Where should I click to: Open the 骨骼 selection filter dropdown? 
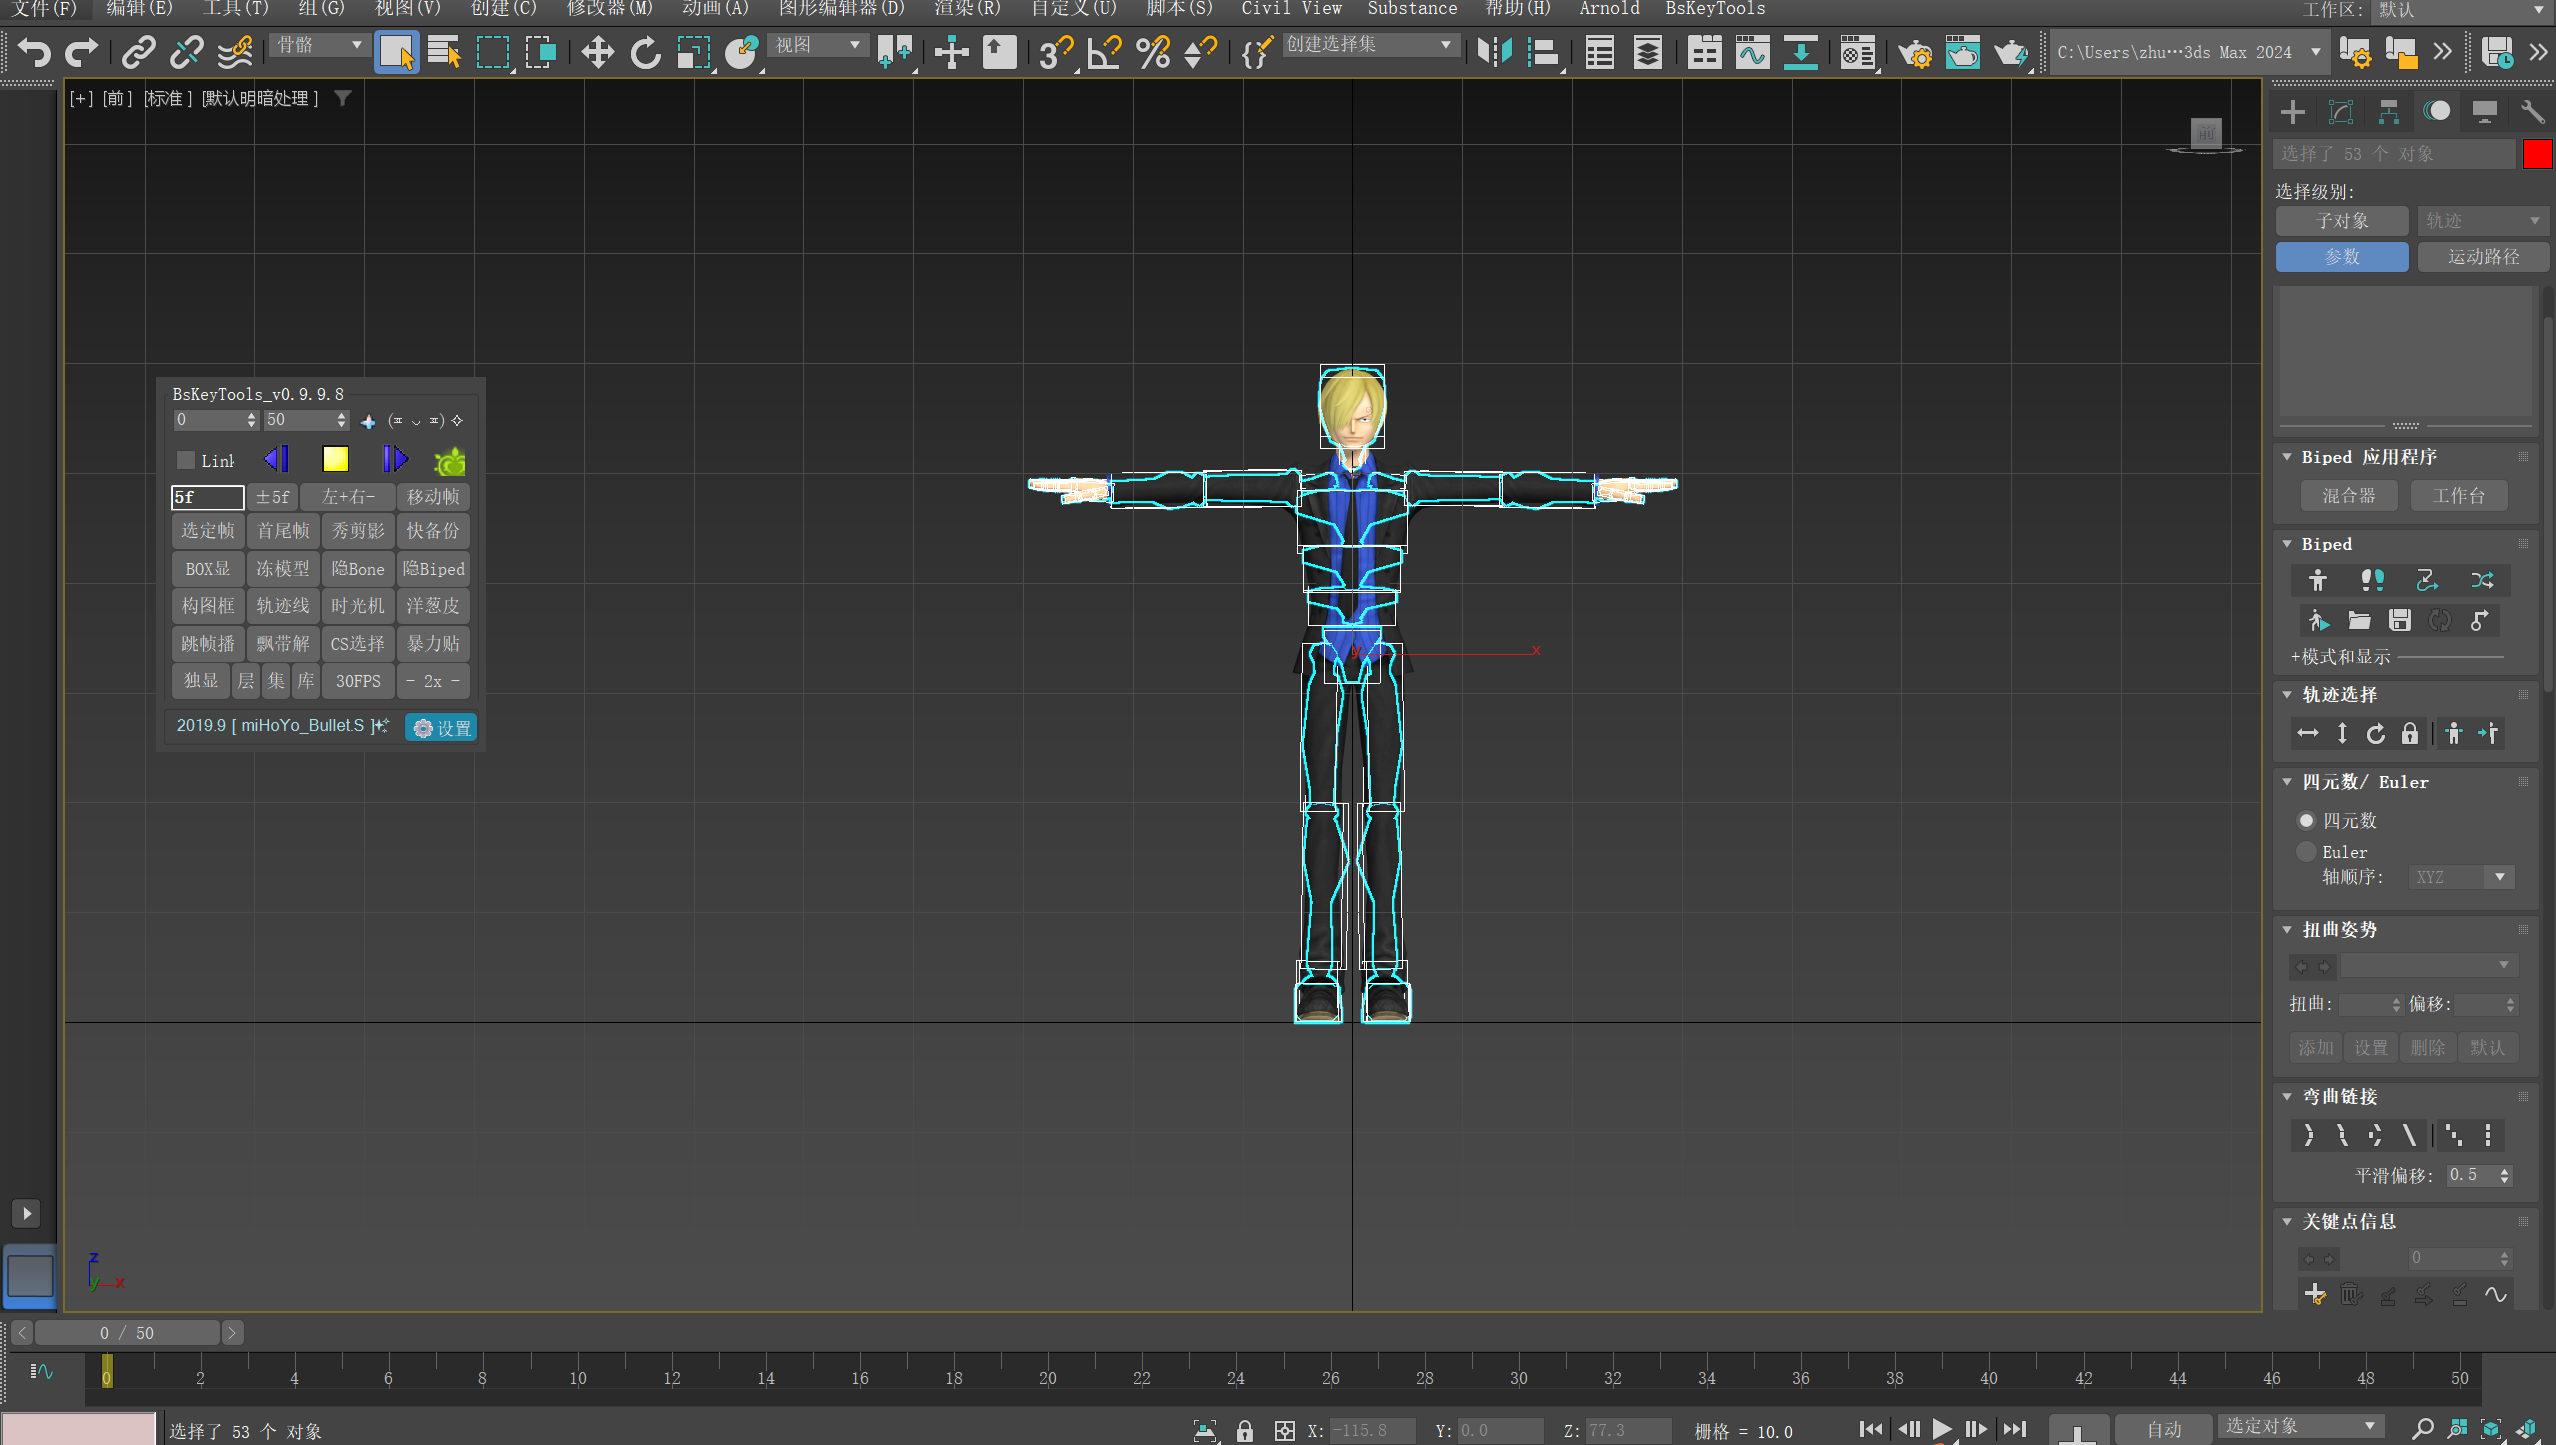[x=319, y=45]
